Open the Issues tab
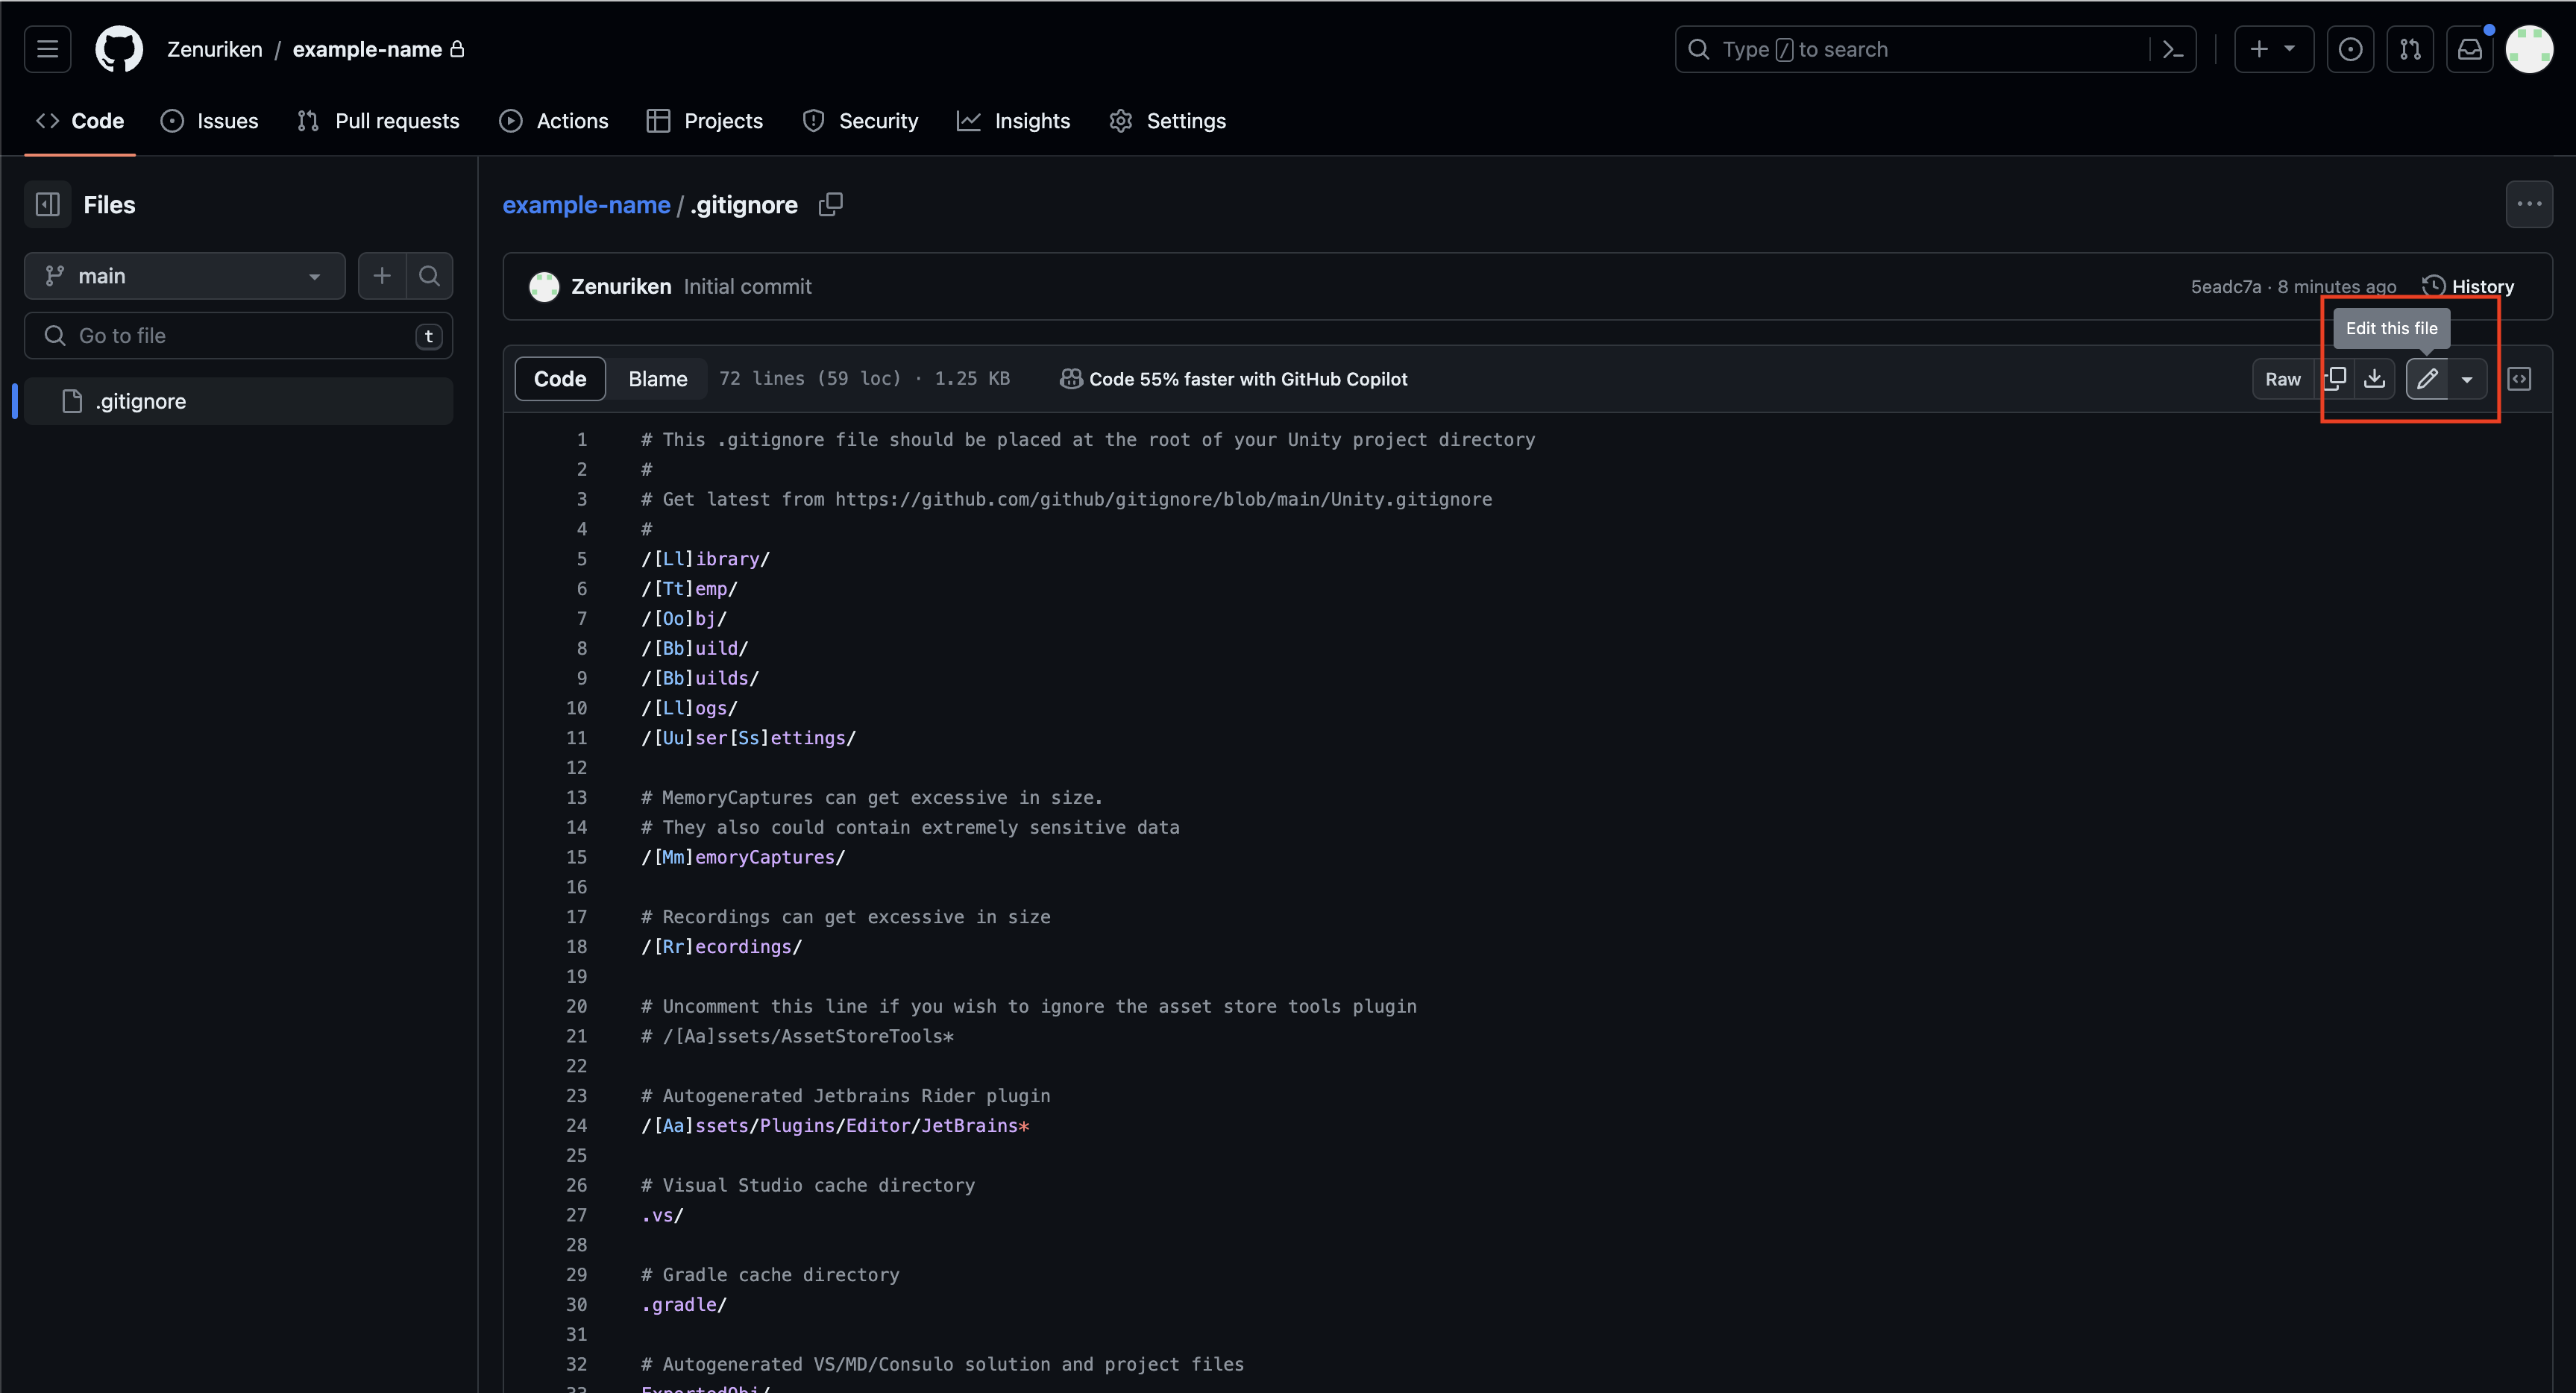The width and height of the screenshot is (2576, 1393). [x=209, y=121]
